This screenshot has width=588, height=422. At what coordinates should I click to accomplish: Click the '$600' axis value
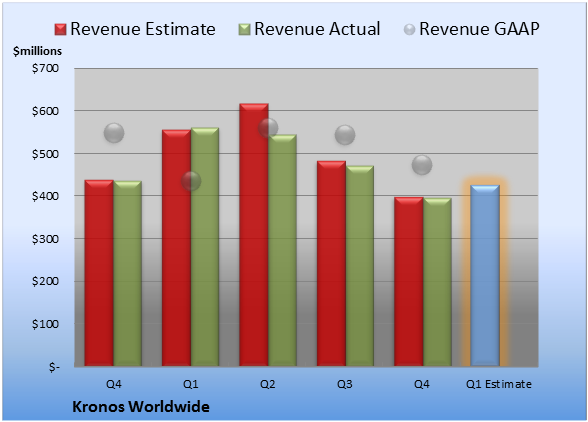[x=45, y=111]
